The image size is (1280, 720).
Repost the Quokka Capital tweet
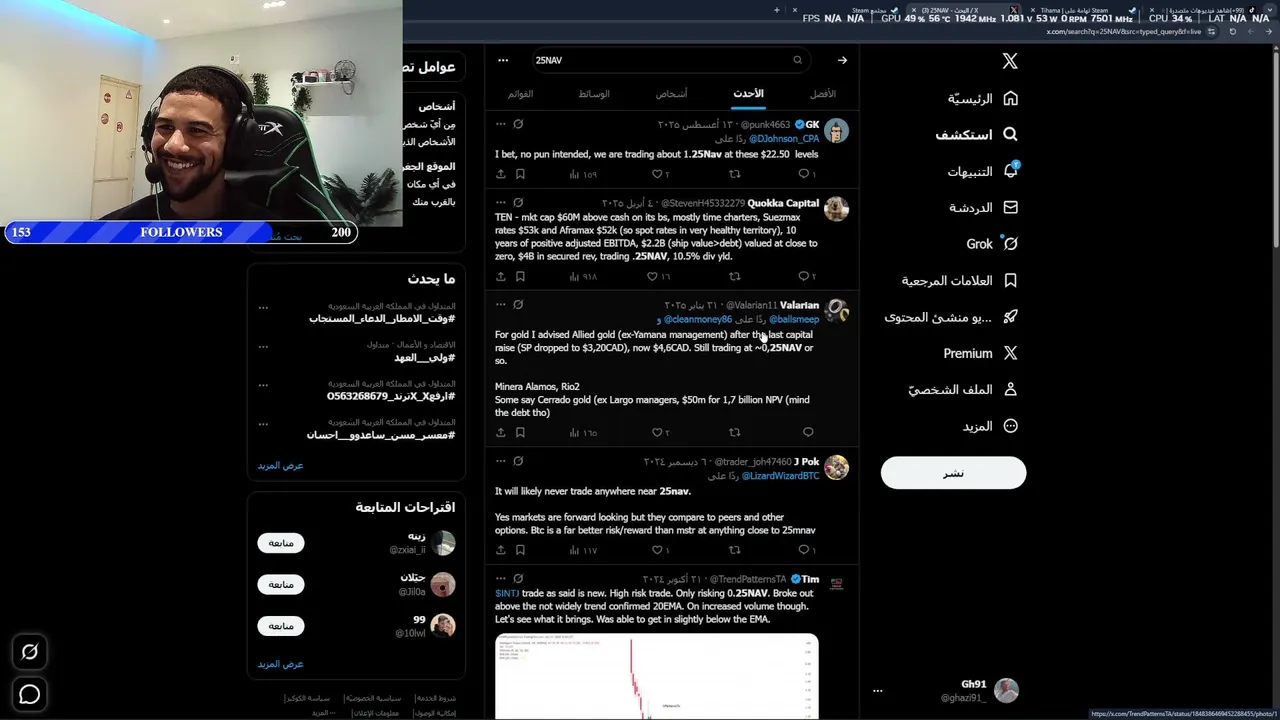734,276
